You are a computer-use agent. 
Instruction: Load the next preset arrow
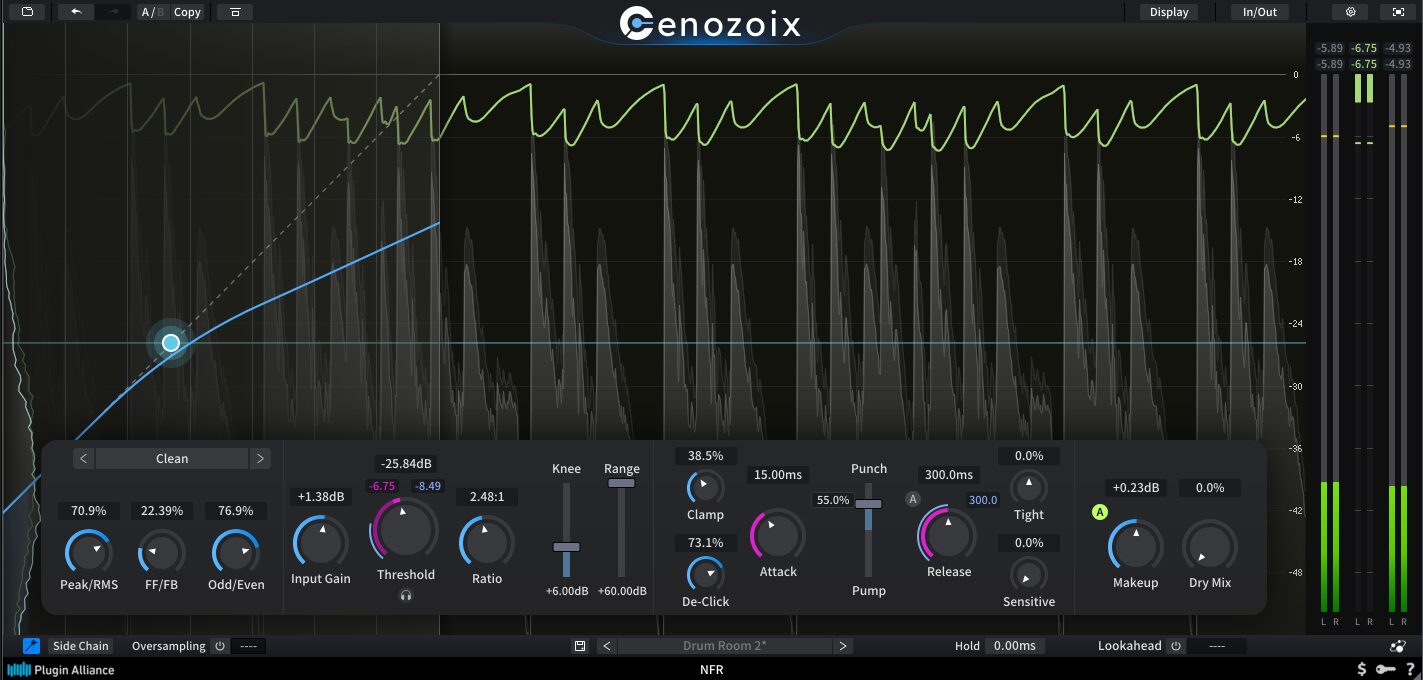(843, 646)
